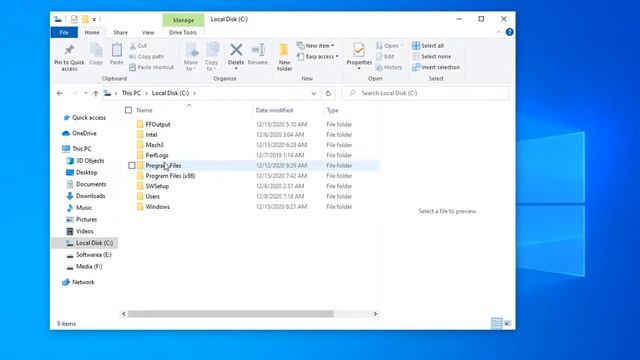Click the Copy ribbon icon
This screenshot has width=640, height=360.
click(96, 50)
